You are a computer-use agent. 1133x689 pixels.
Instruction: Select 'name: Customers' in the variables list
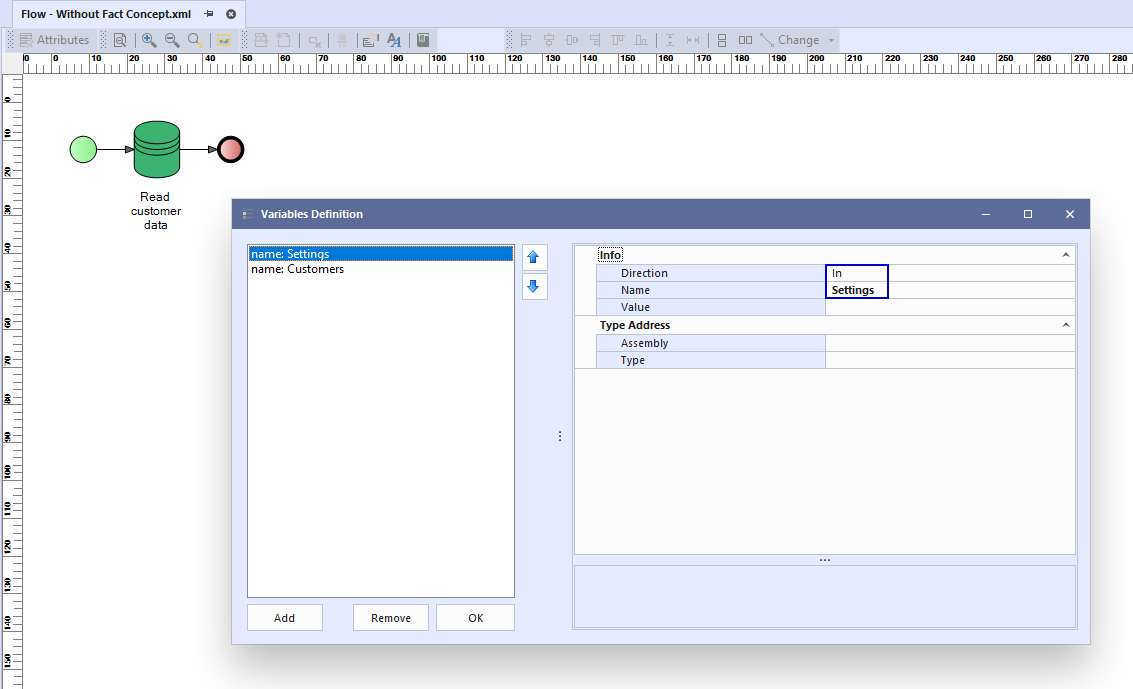point(381,269)
